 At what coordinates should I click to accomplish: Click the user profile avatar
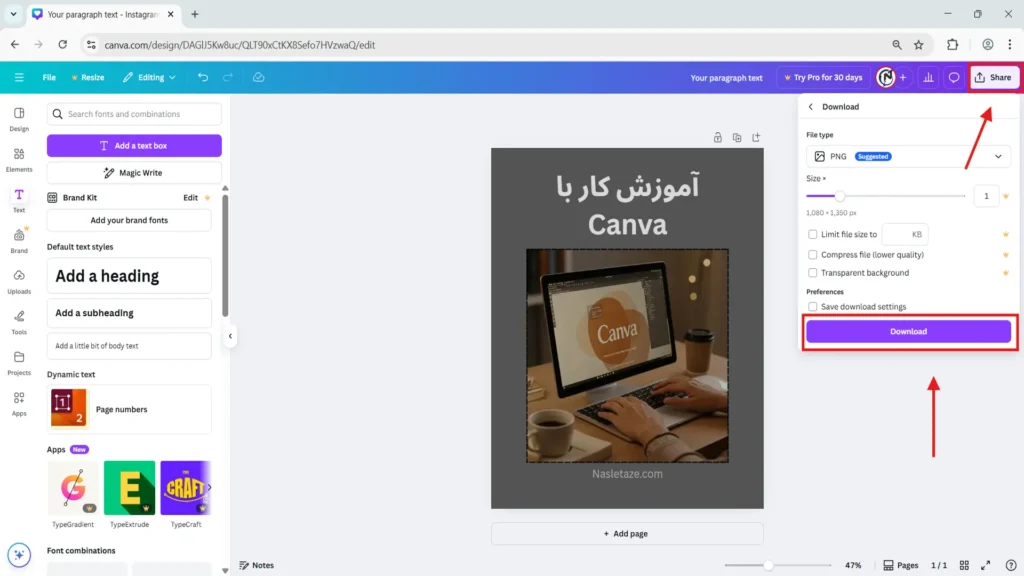coord(886,77)
